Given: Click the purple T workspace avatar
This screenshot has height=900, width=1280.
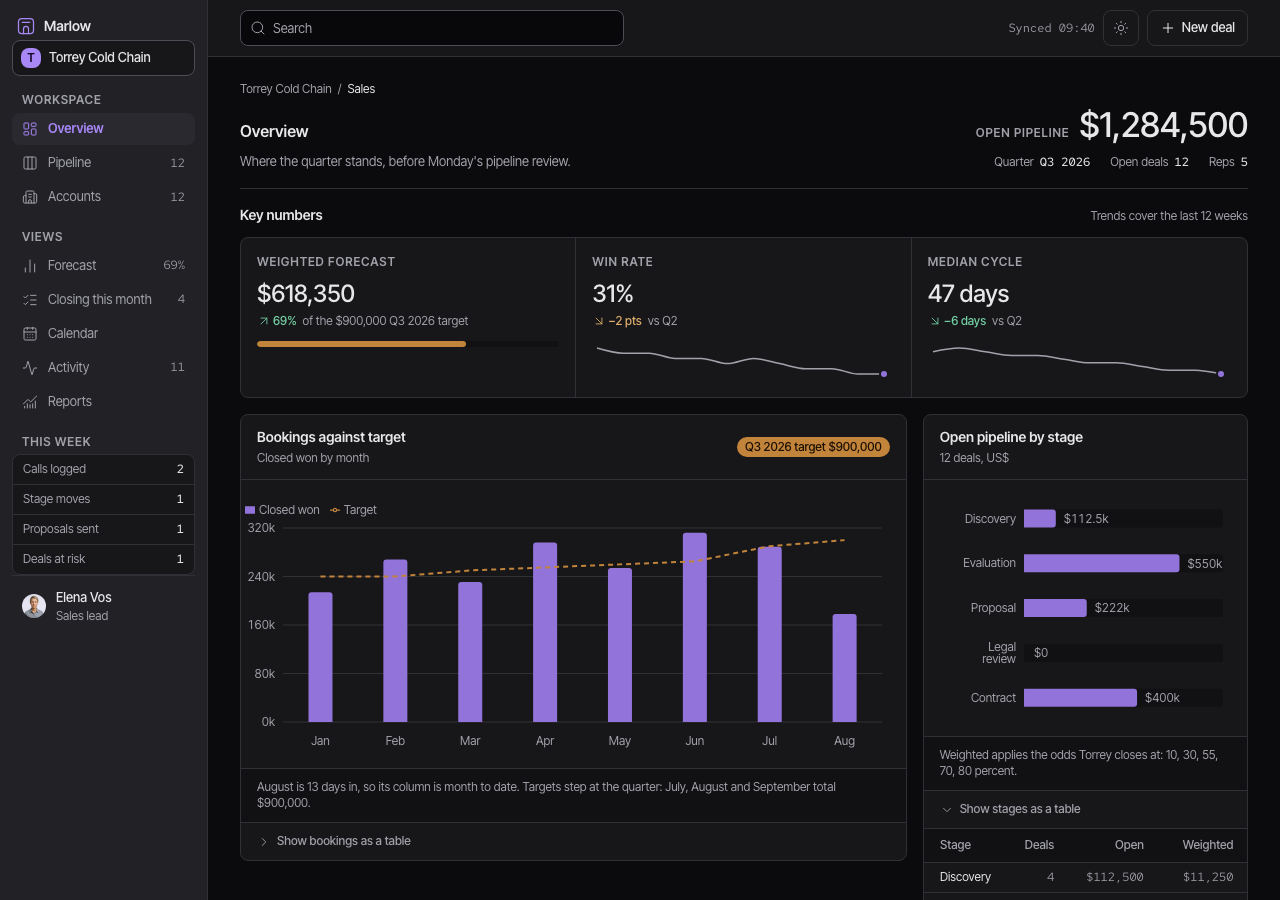Looking at the screenshot, I should coord(31,58).
